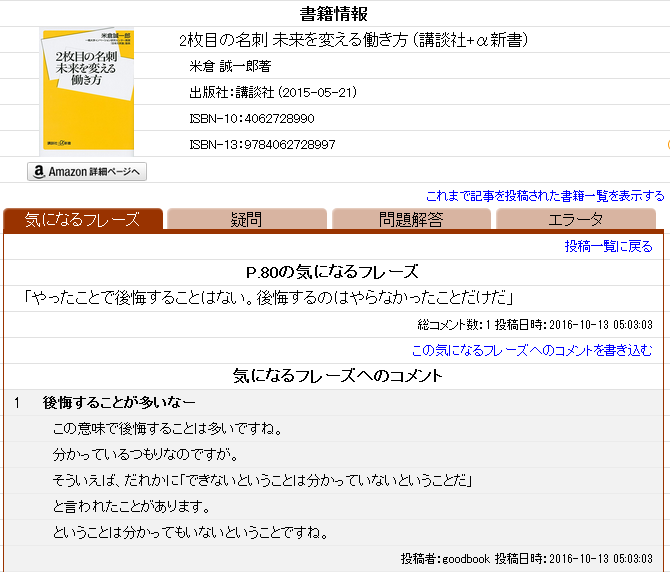Open link これまで記事を投稿された書籍一覧を表示する

545,196
